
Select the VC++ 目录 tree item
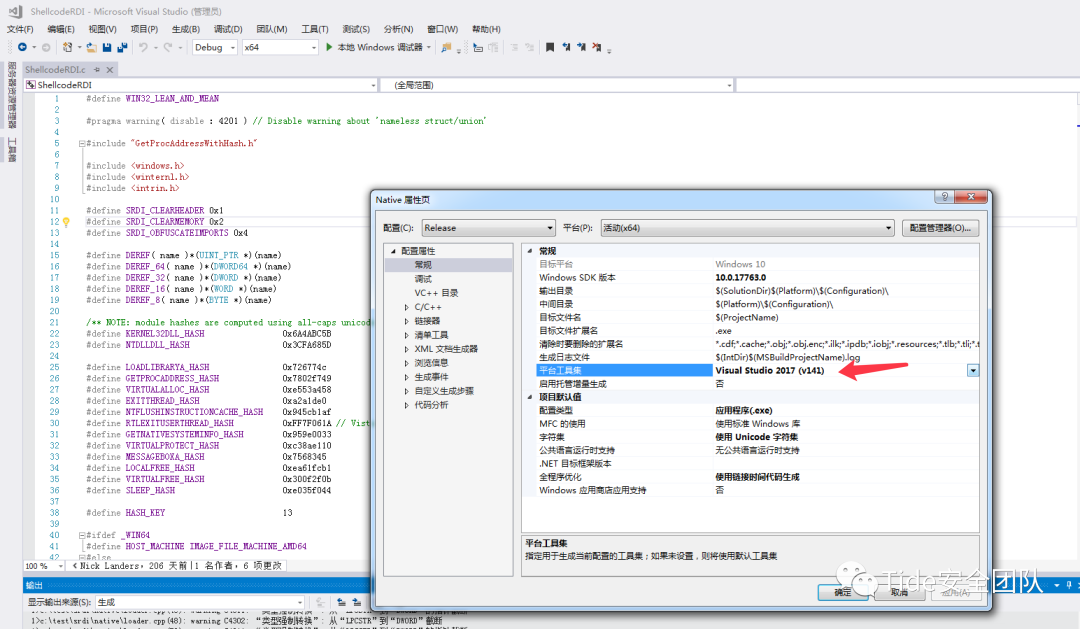click(436, 293)
